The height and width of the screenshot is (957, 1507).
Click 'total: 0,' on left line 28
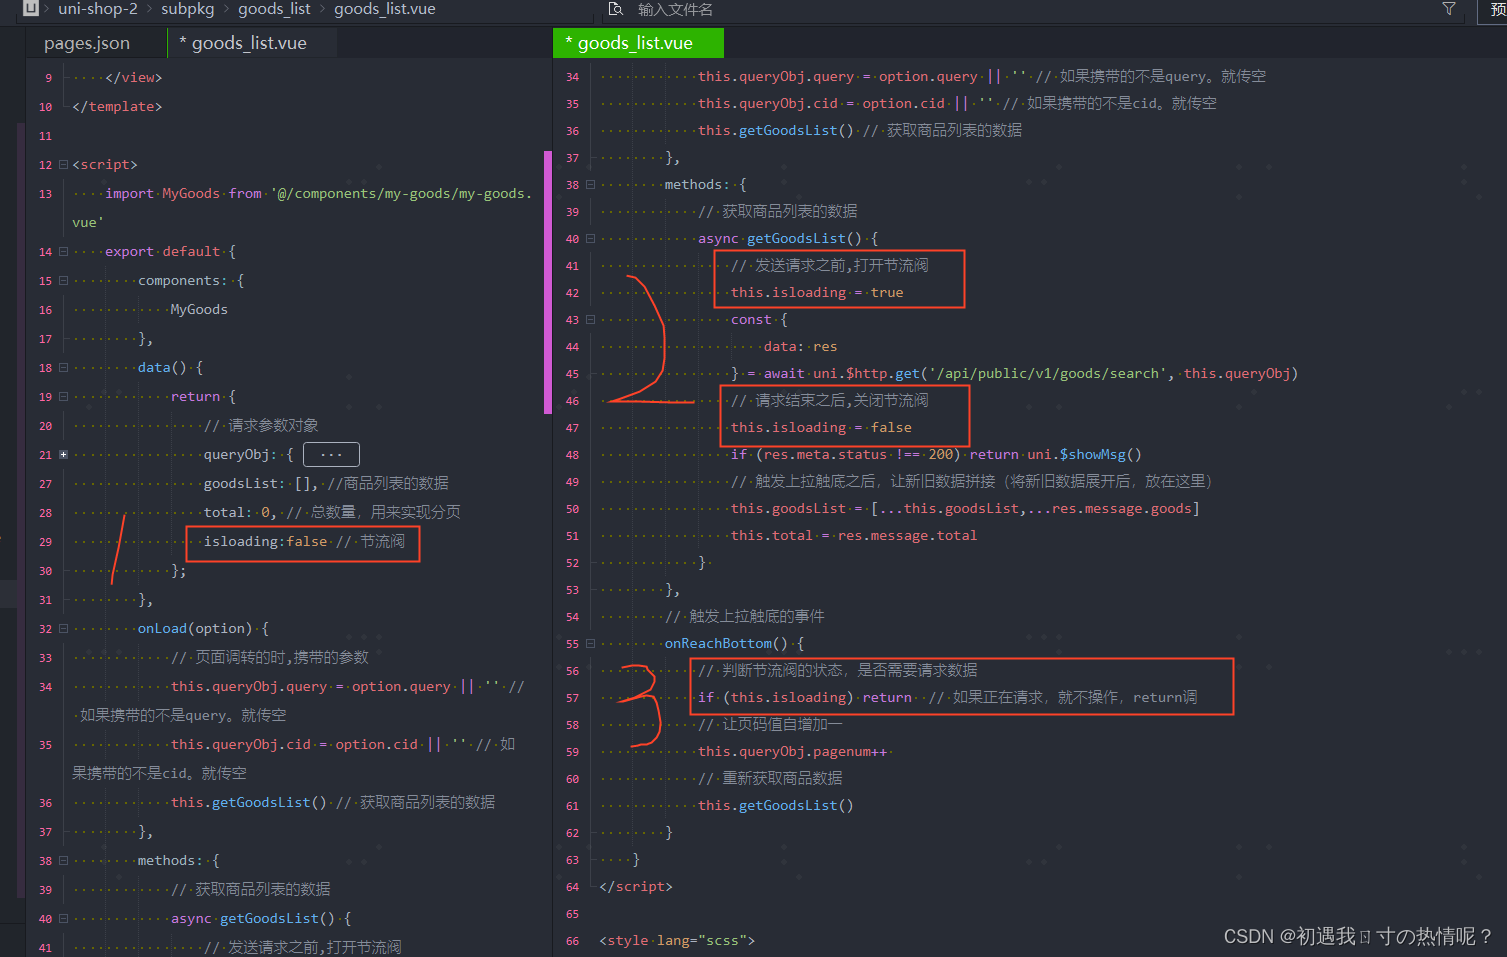click(240, 512)
